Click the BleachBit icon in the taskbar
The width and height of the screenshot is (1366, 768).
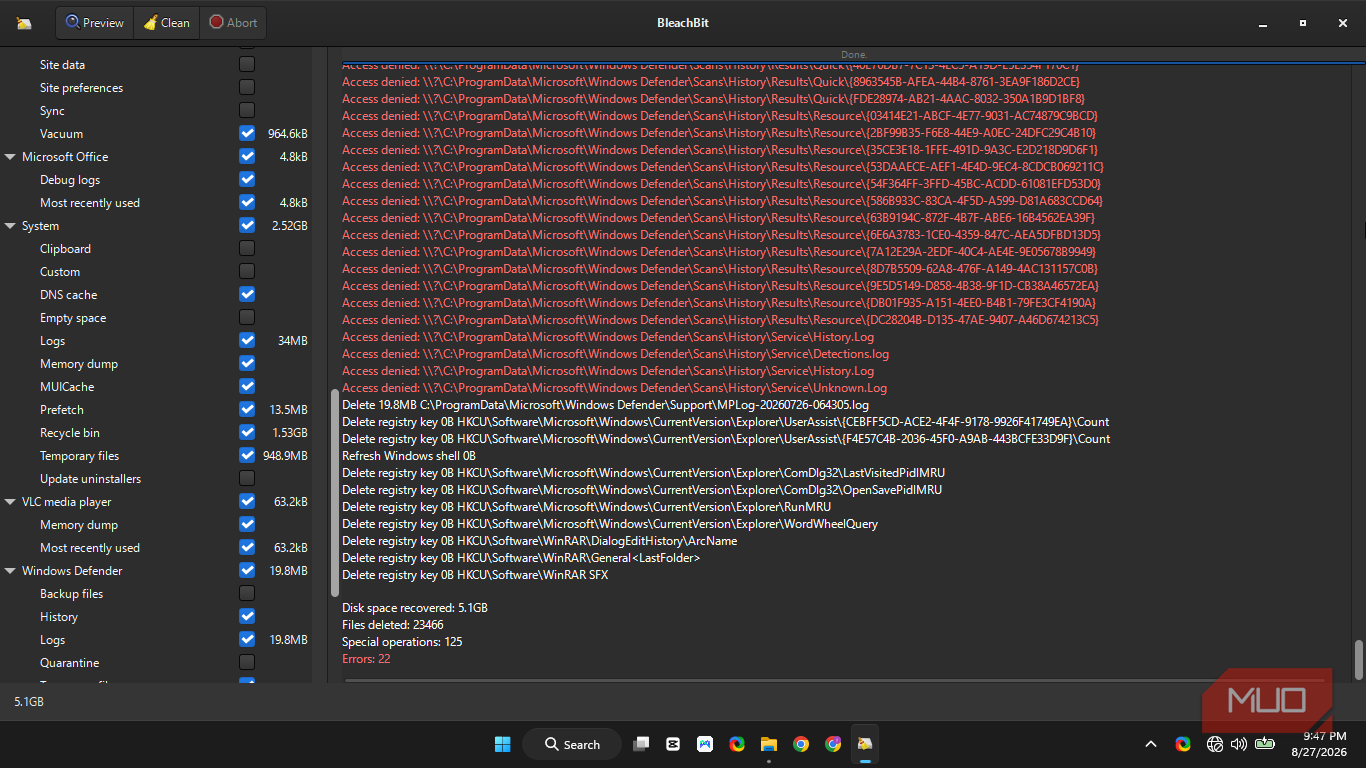click(x=865, y=744)
